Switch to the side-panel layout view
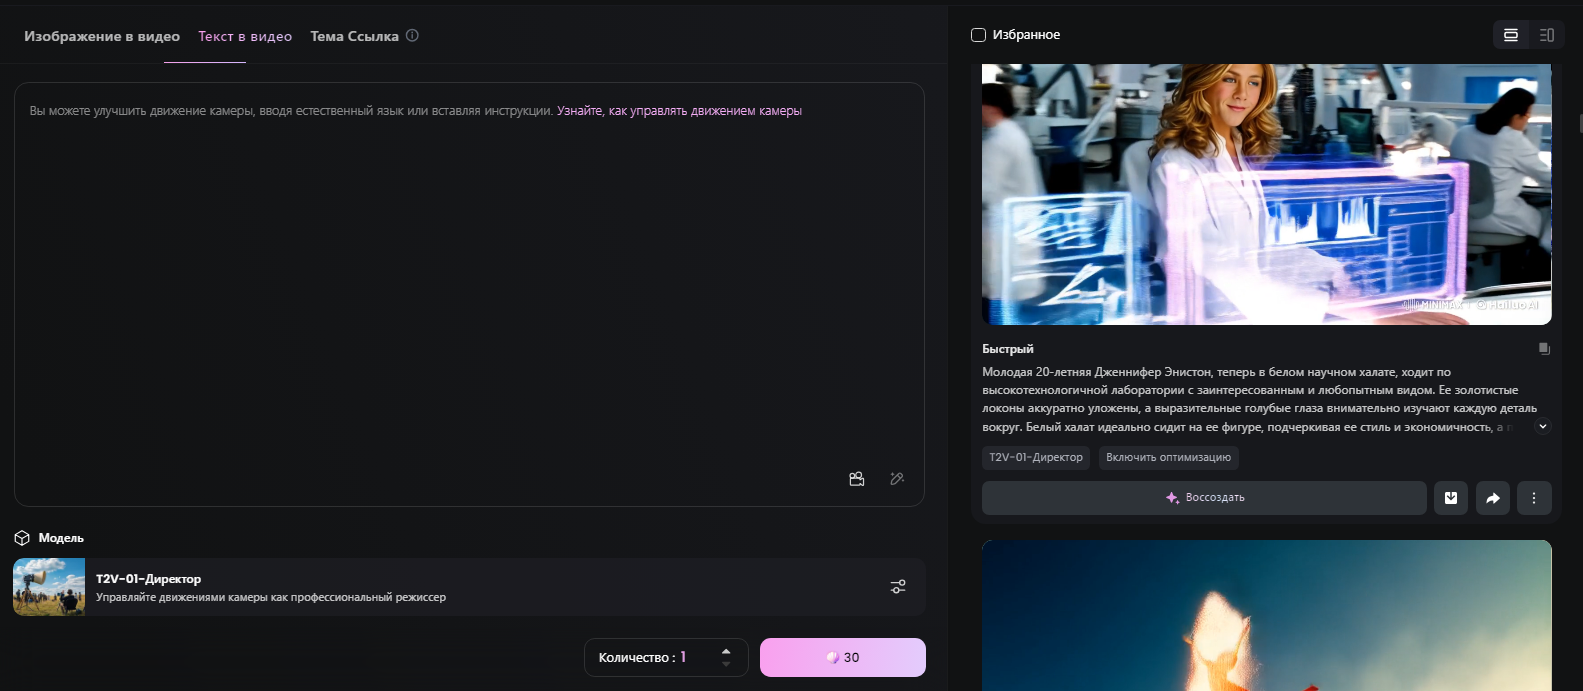Image resolution: width=1583 pixels, height=691 pixels. pyautogui.click(x=1546, y=35)
